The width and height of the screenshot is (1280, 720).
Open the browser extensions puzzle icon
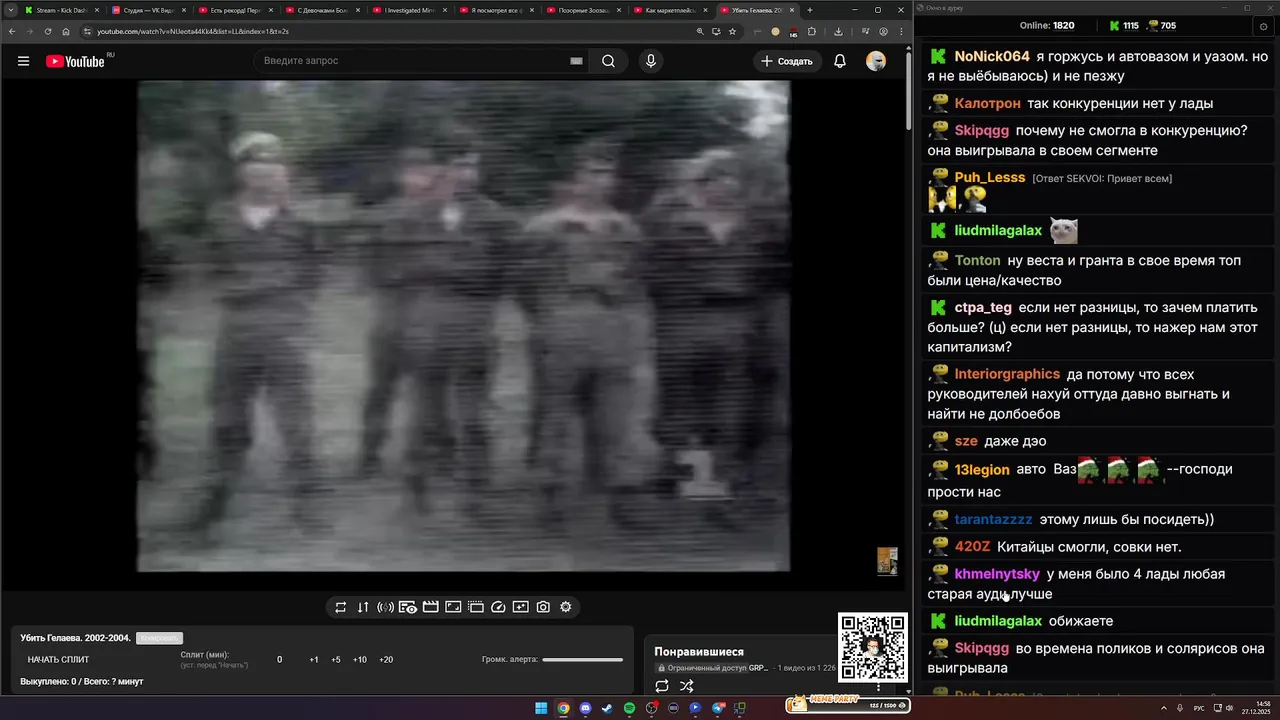(811, 31)
